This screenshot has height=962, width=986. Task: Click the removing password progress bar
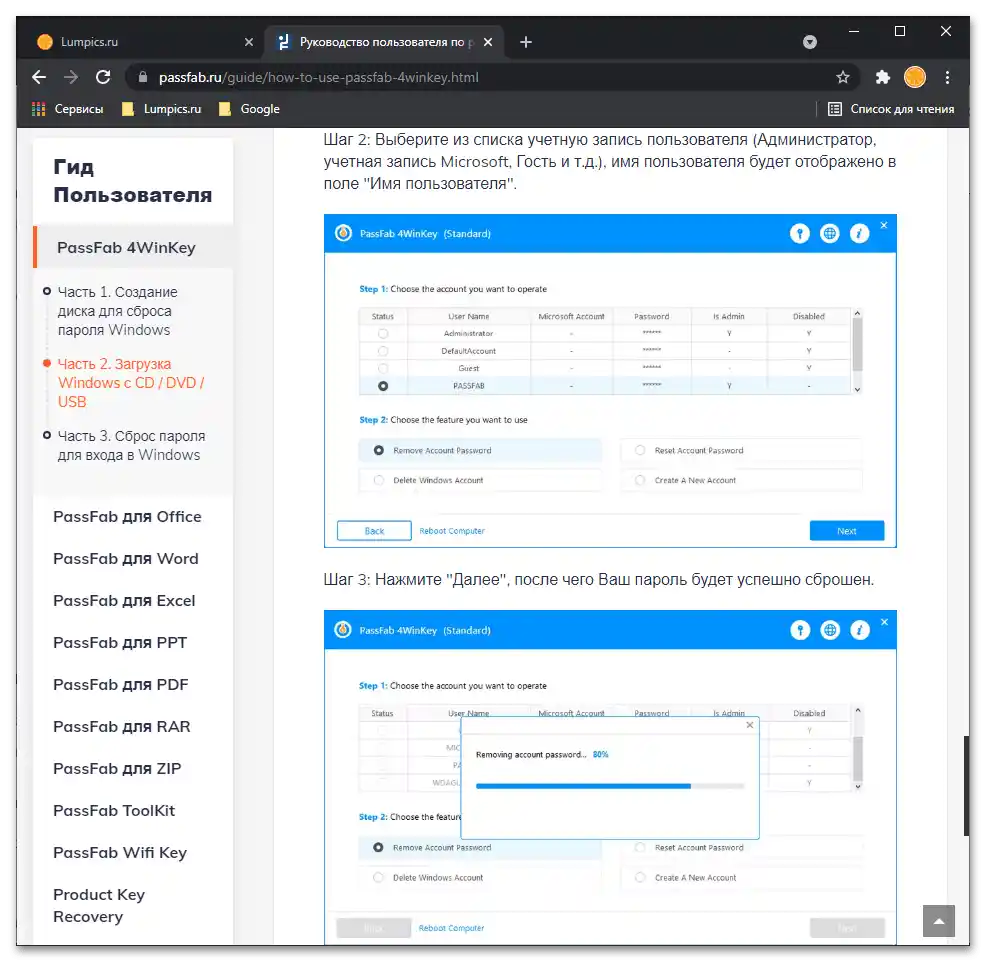(610, 786)
